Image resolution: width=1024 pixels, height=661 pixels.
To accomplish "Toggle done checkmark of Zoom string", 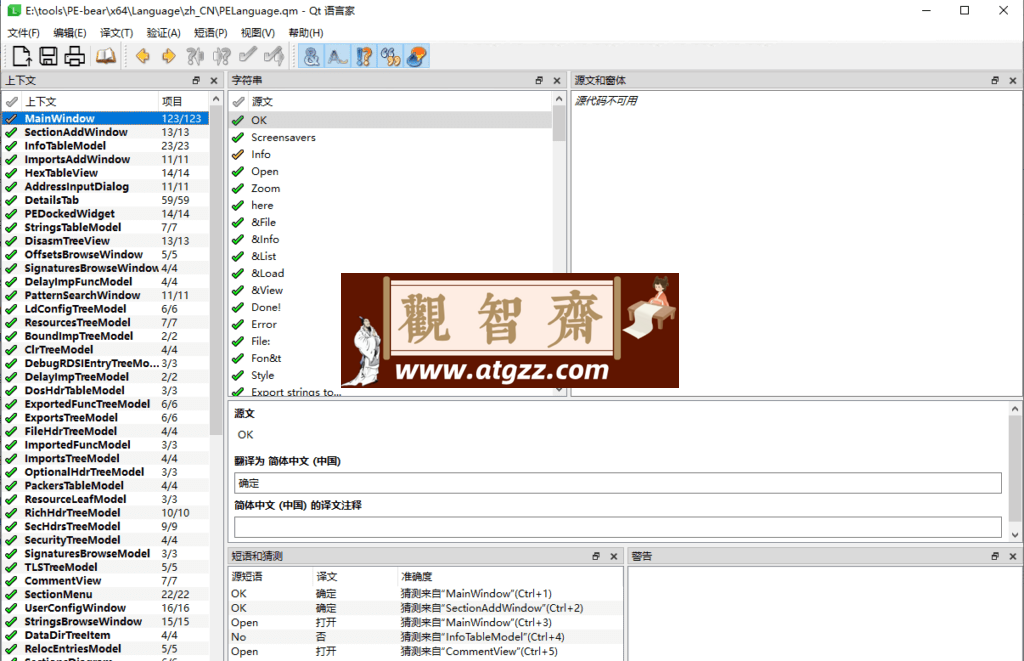I will tap(238, 188).
